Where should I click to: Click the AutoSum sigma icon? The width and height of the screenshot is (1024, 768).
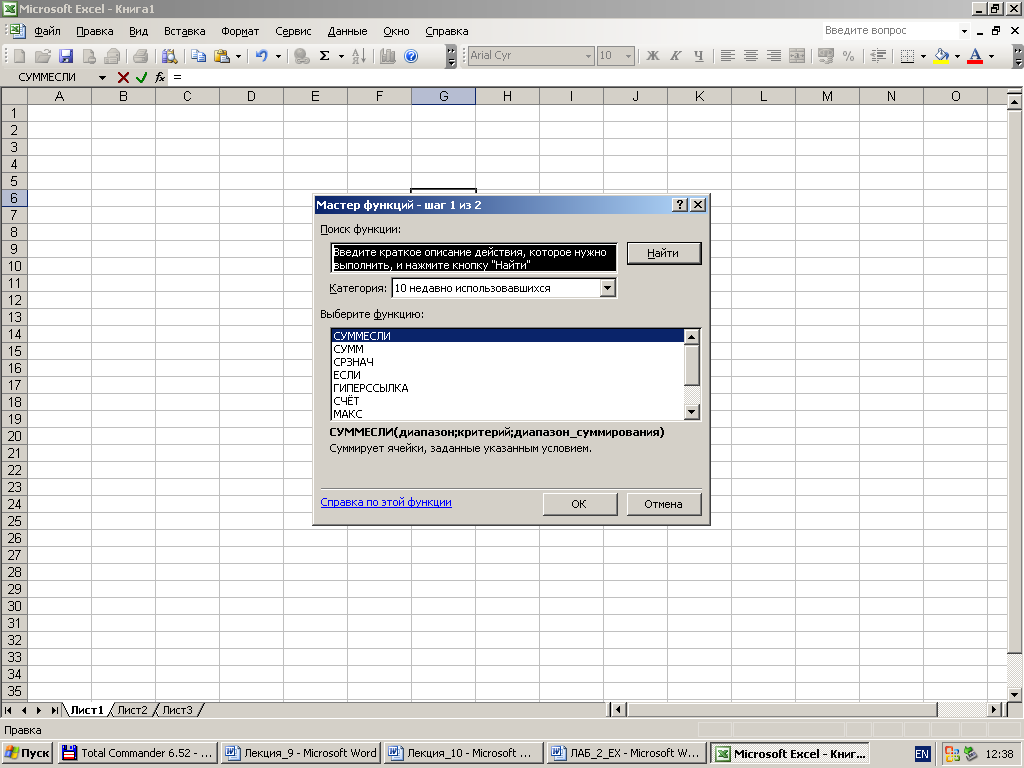[325, 56]
